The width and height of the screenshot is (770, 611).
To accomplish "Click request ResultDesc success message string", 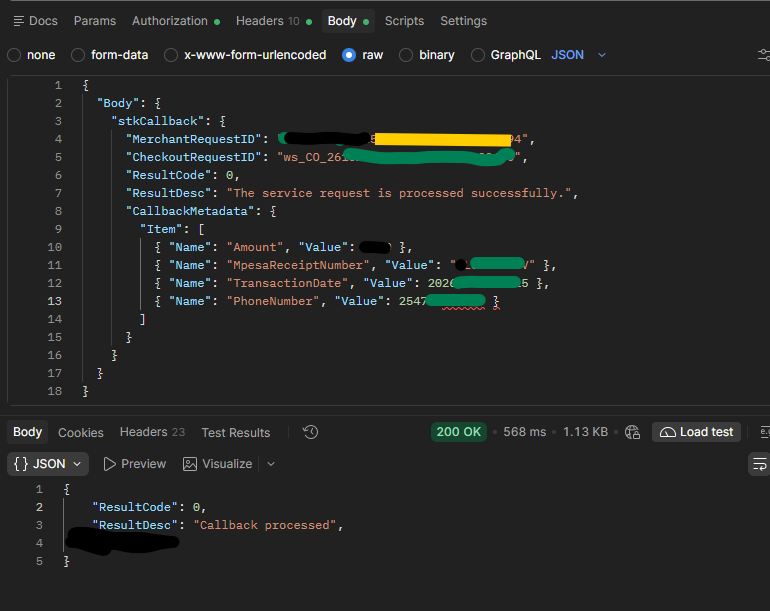I will pyautogui.click(x=399, y=194).
